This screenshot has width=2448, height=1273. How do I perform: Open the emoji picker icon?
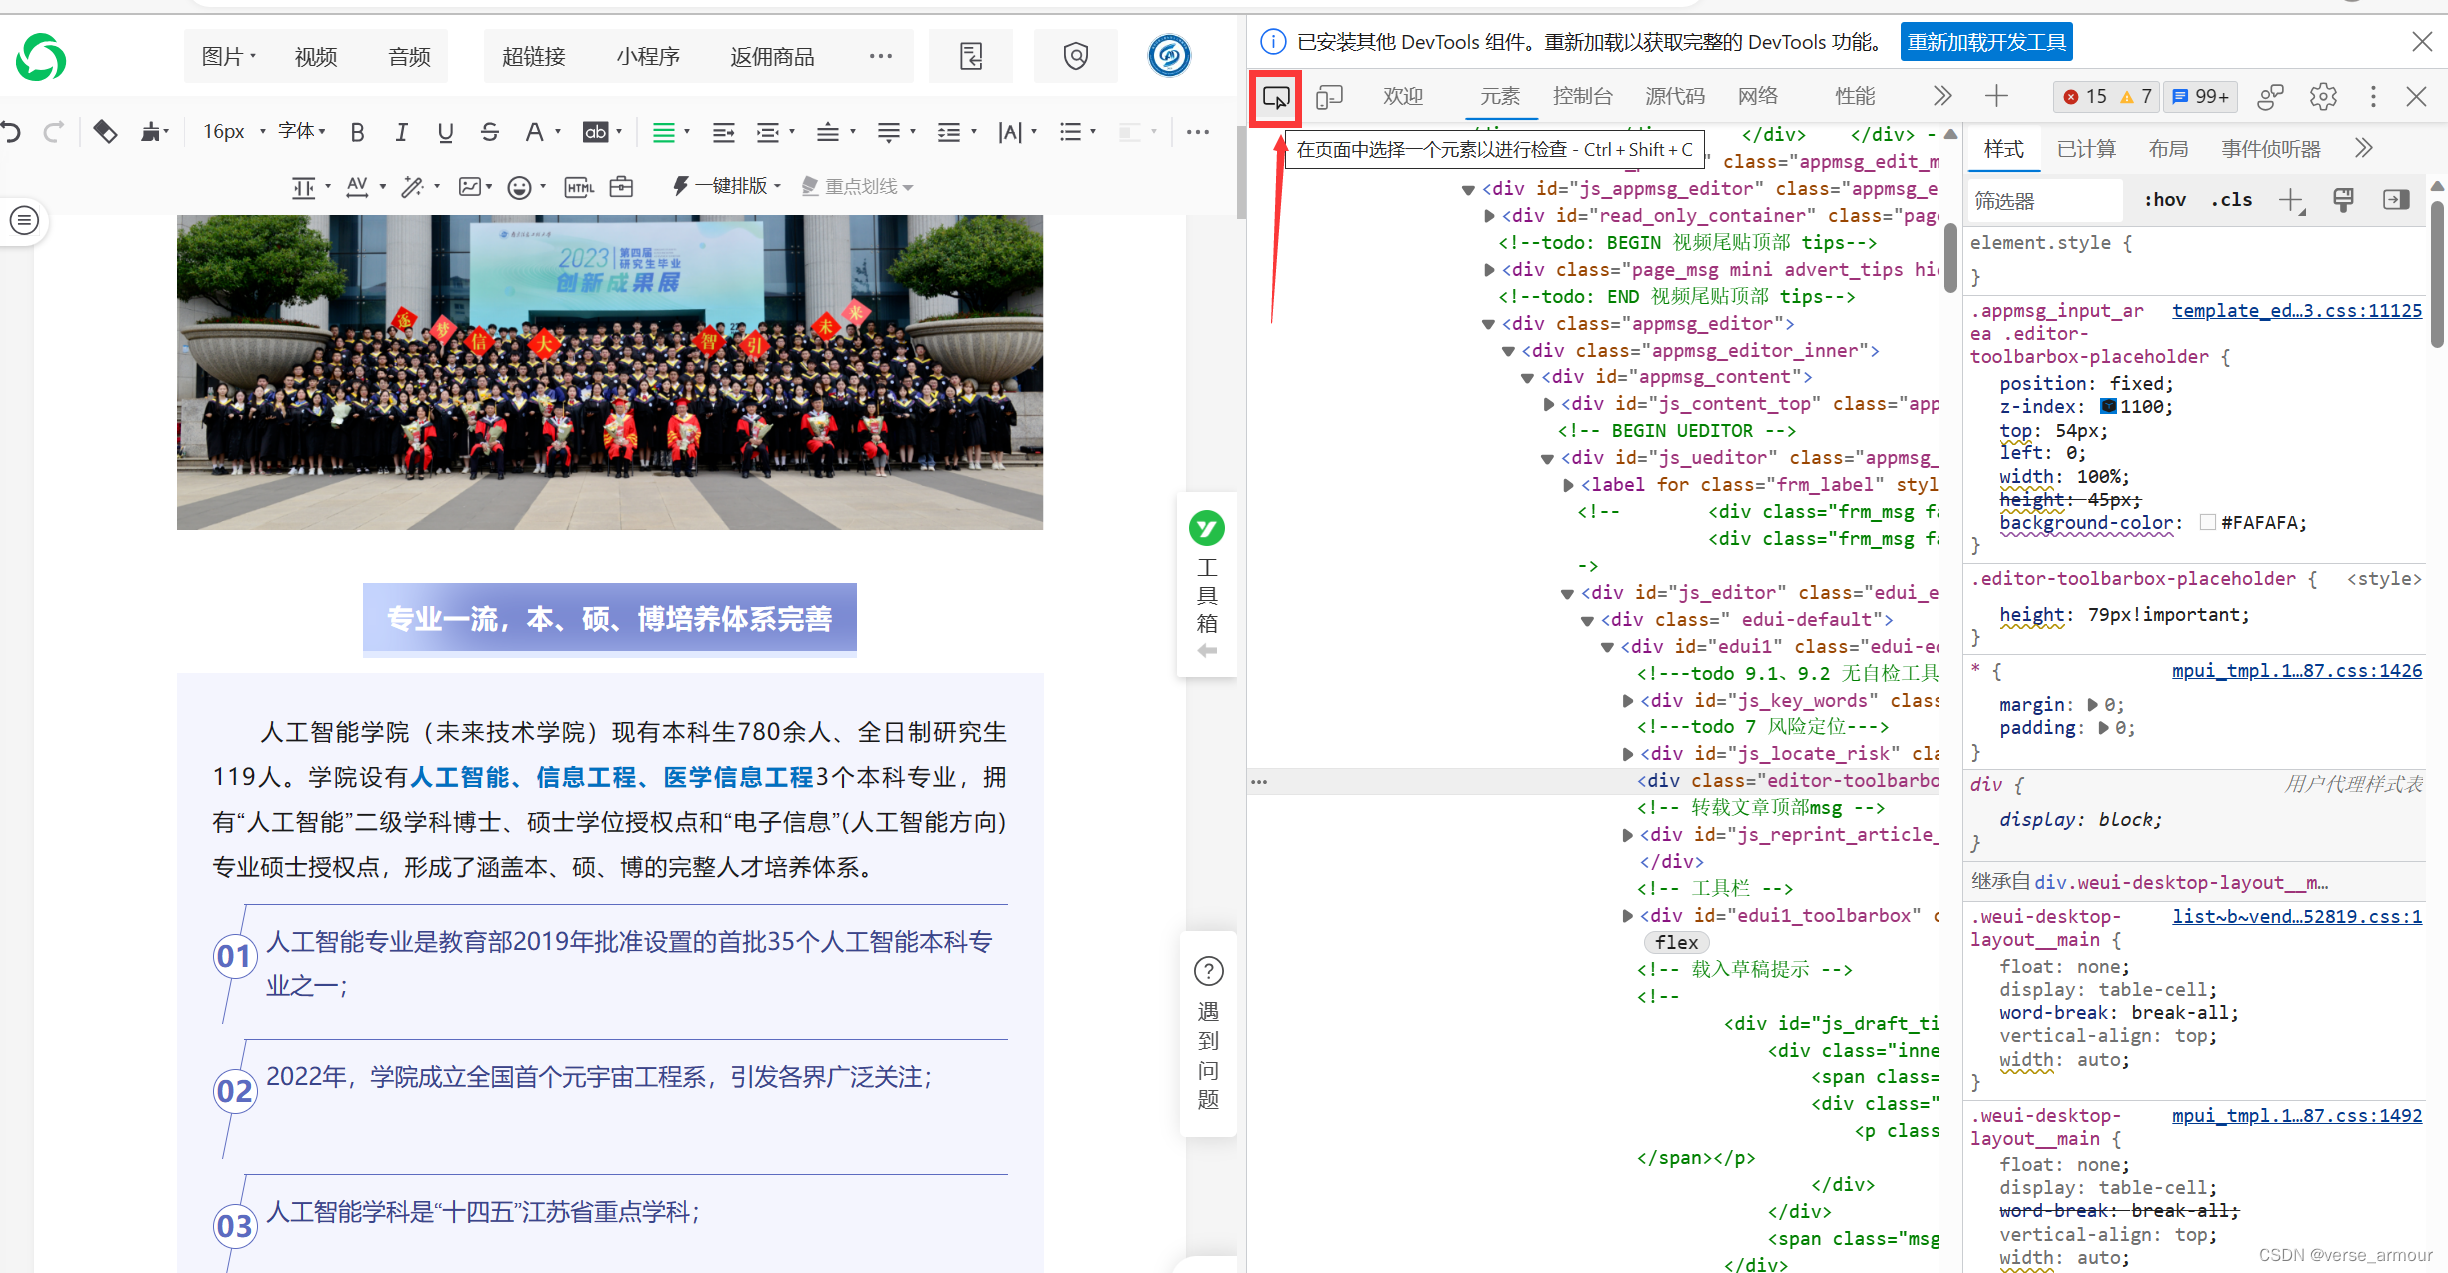point(519,187)
